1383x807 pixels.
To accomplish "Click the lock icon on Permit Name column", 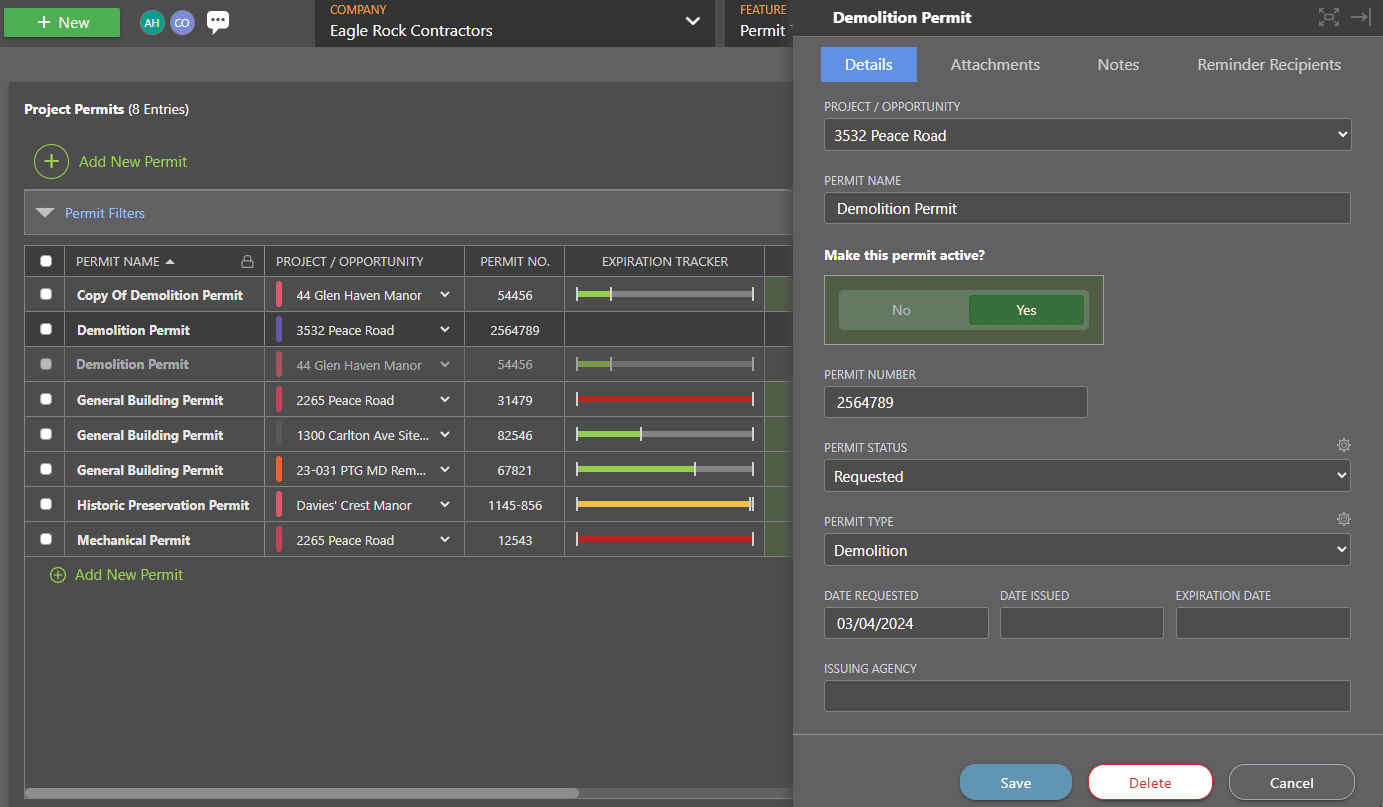I will 247,261.
